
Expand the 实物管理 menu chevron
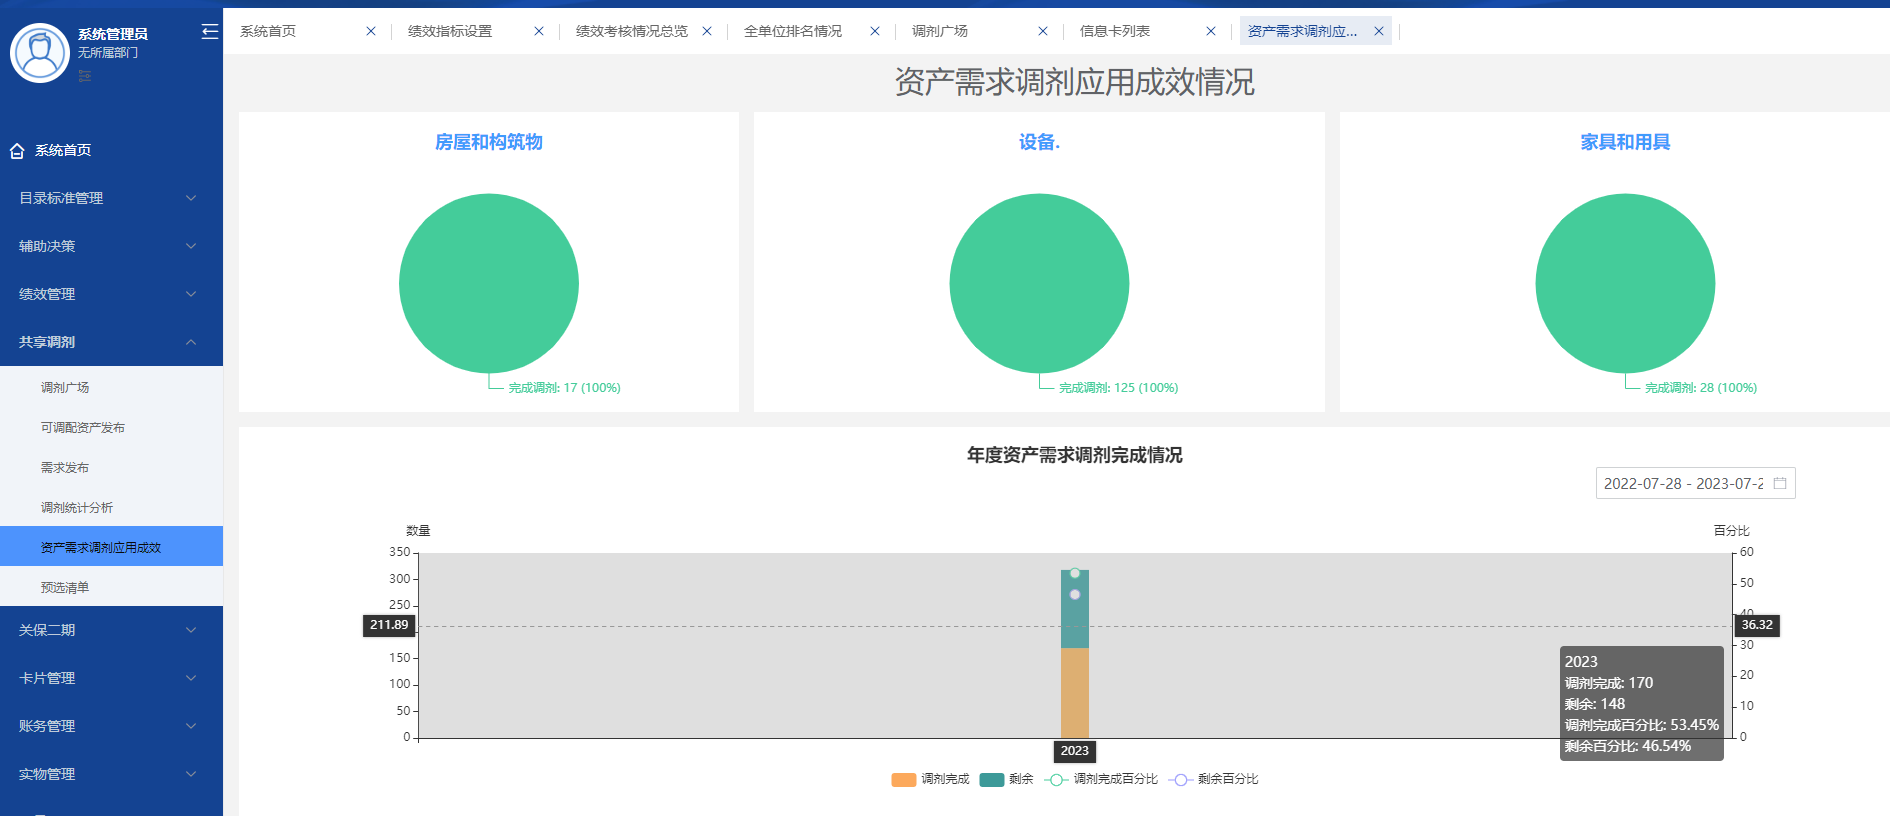[x=191, y=774]
